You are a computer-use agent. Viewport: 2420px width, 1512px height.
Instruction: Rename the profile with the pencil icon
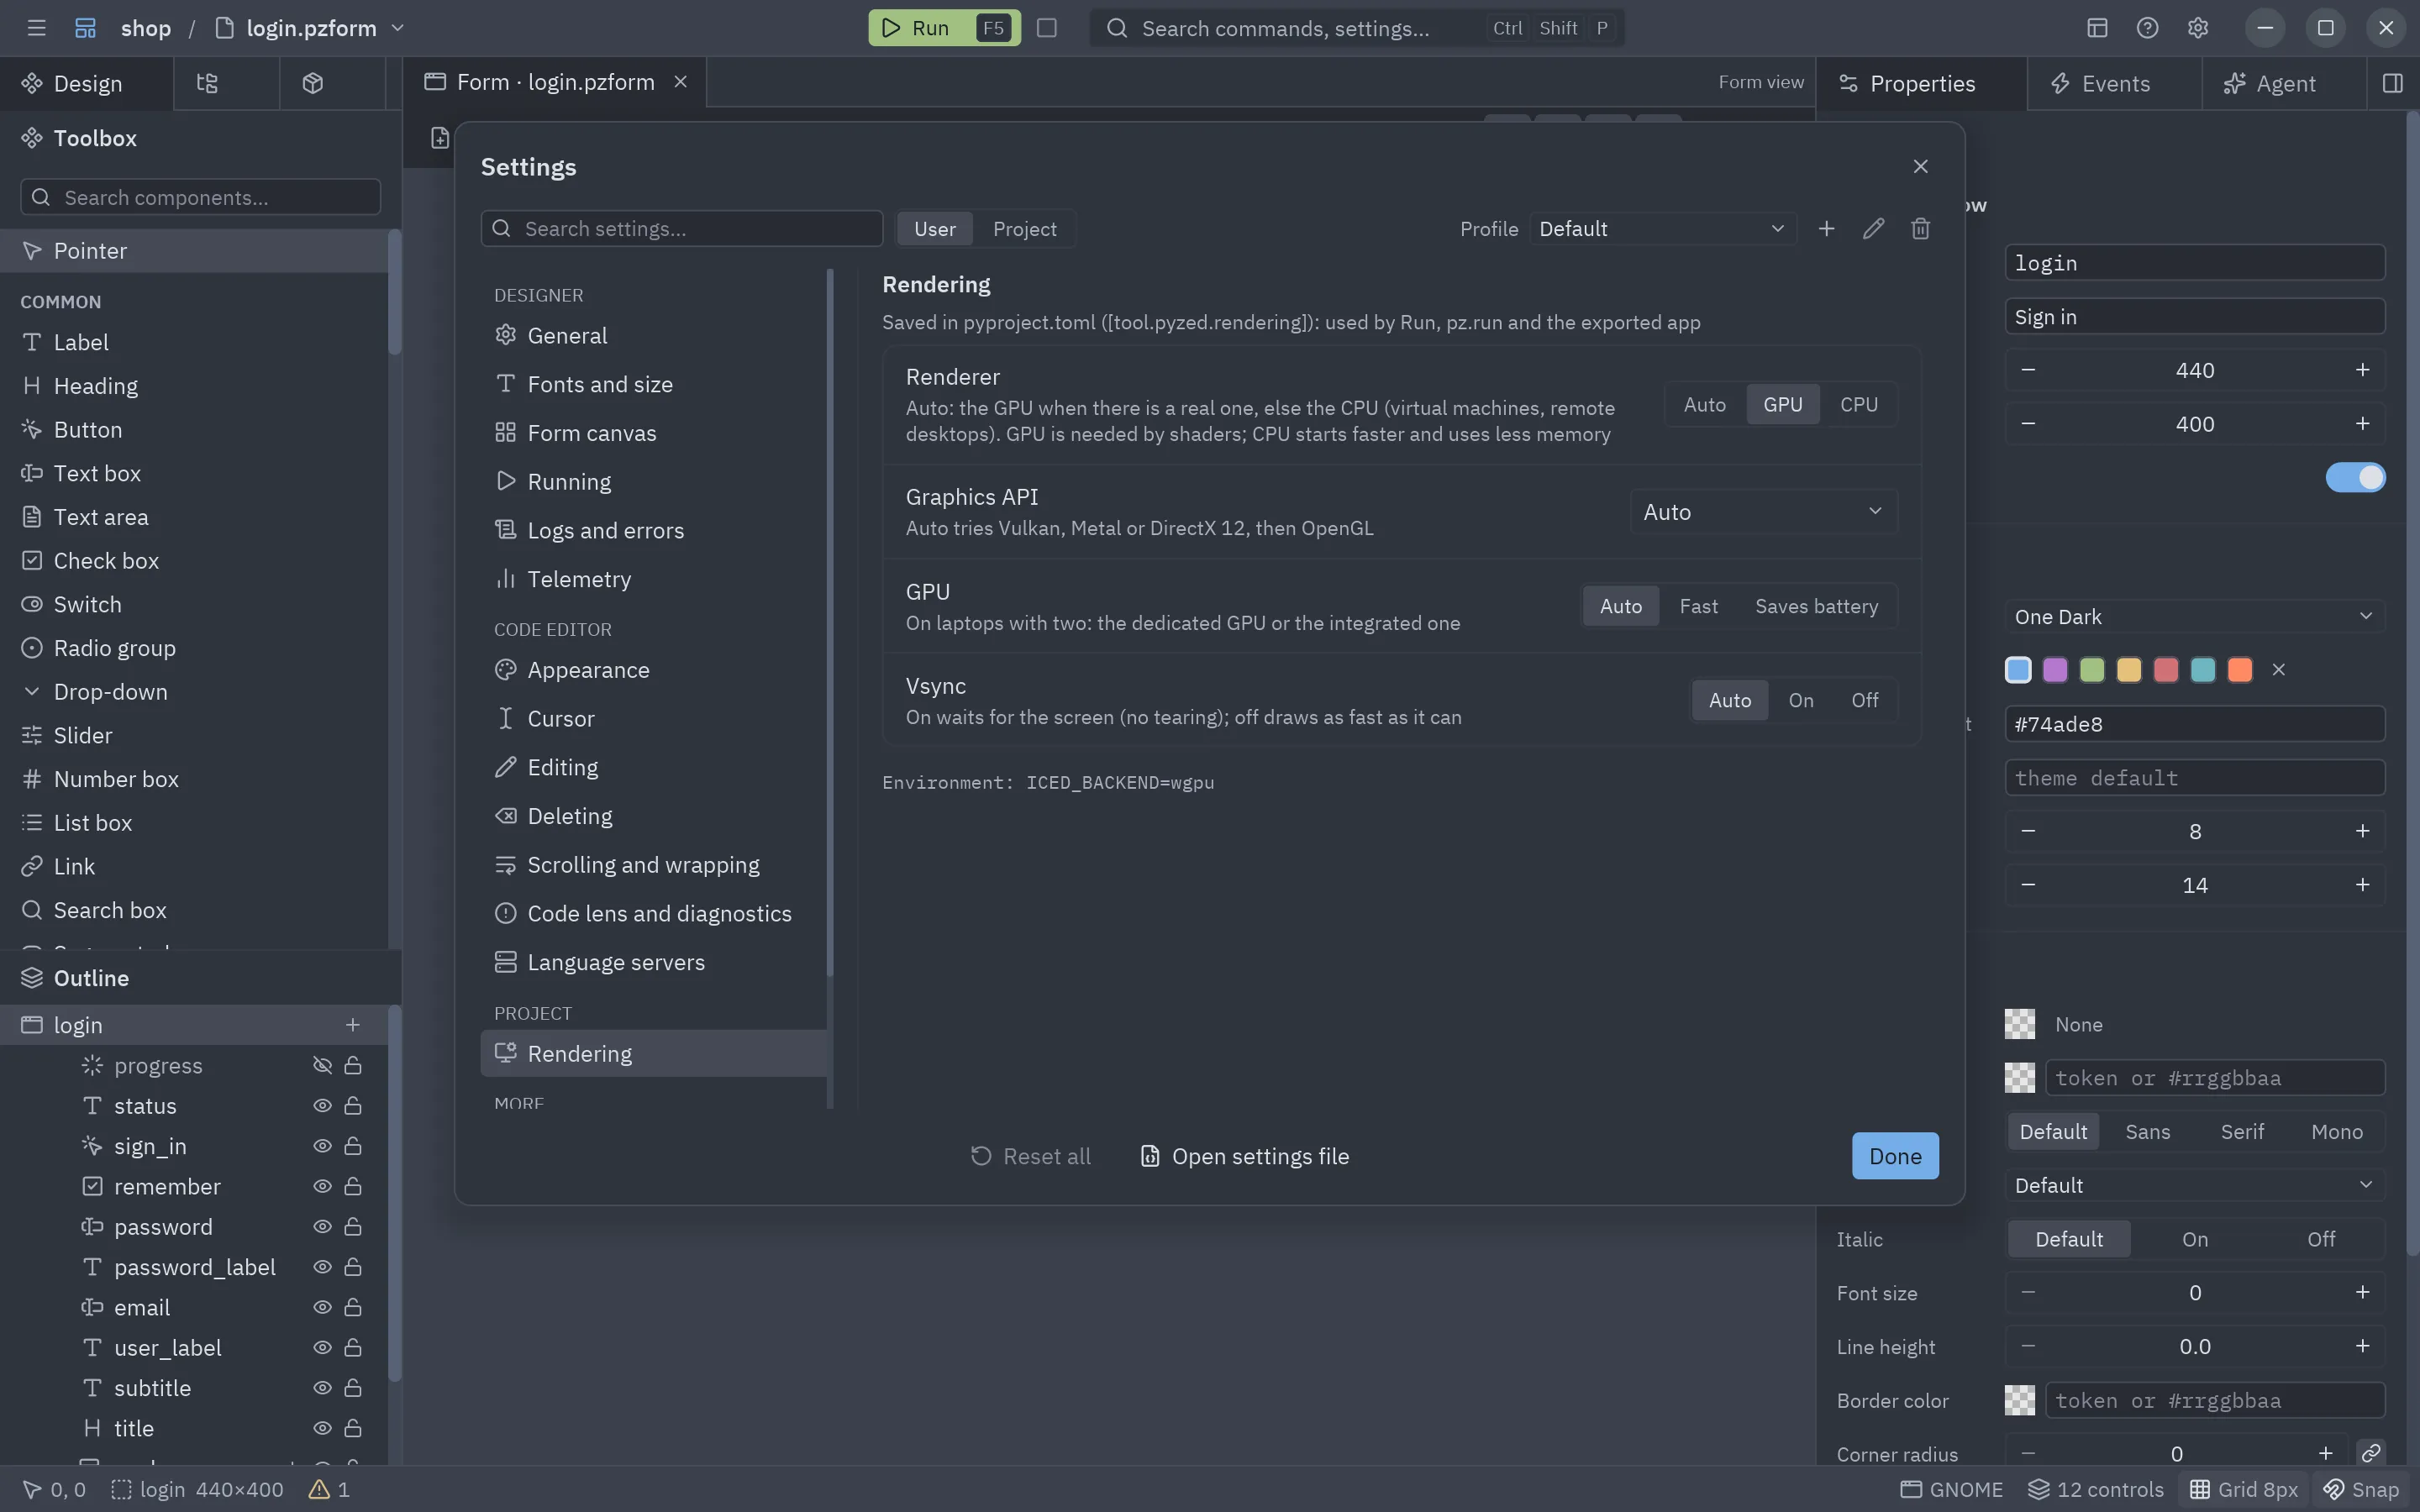pyautogui.click(x=1873, y=229)
